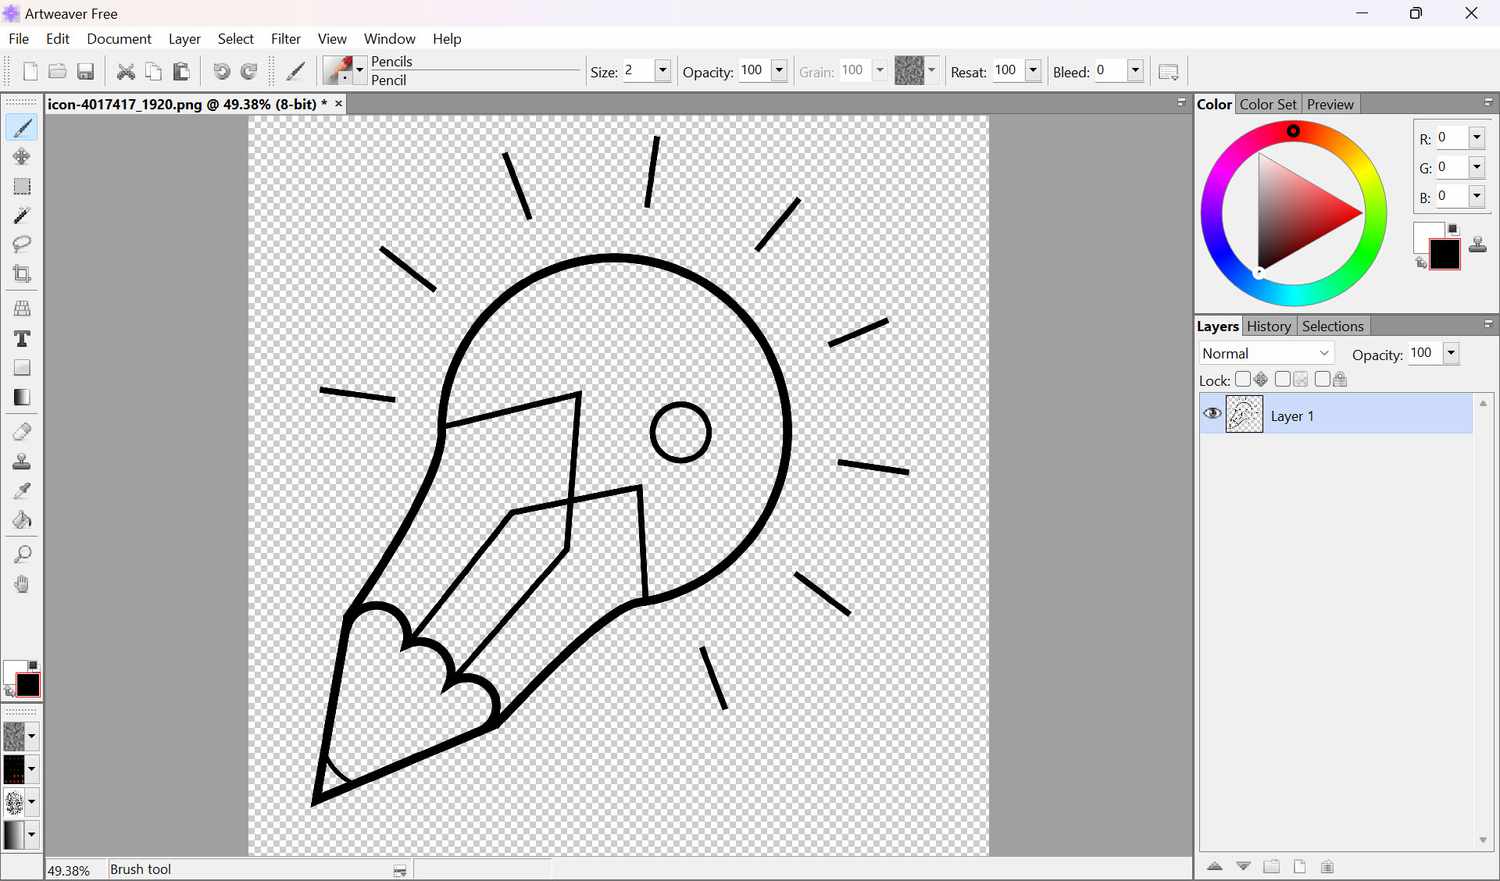Select the Brush tool in the toolbox
The width and height of the screenshot is (1500, 881).
pos(22,128)
